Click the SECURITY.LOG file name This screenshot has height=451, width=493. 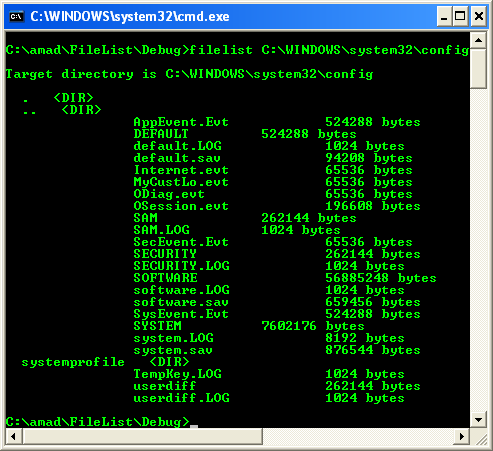click(x=181, y=266)
